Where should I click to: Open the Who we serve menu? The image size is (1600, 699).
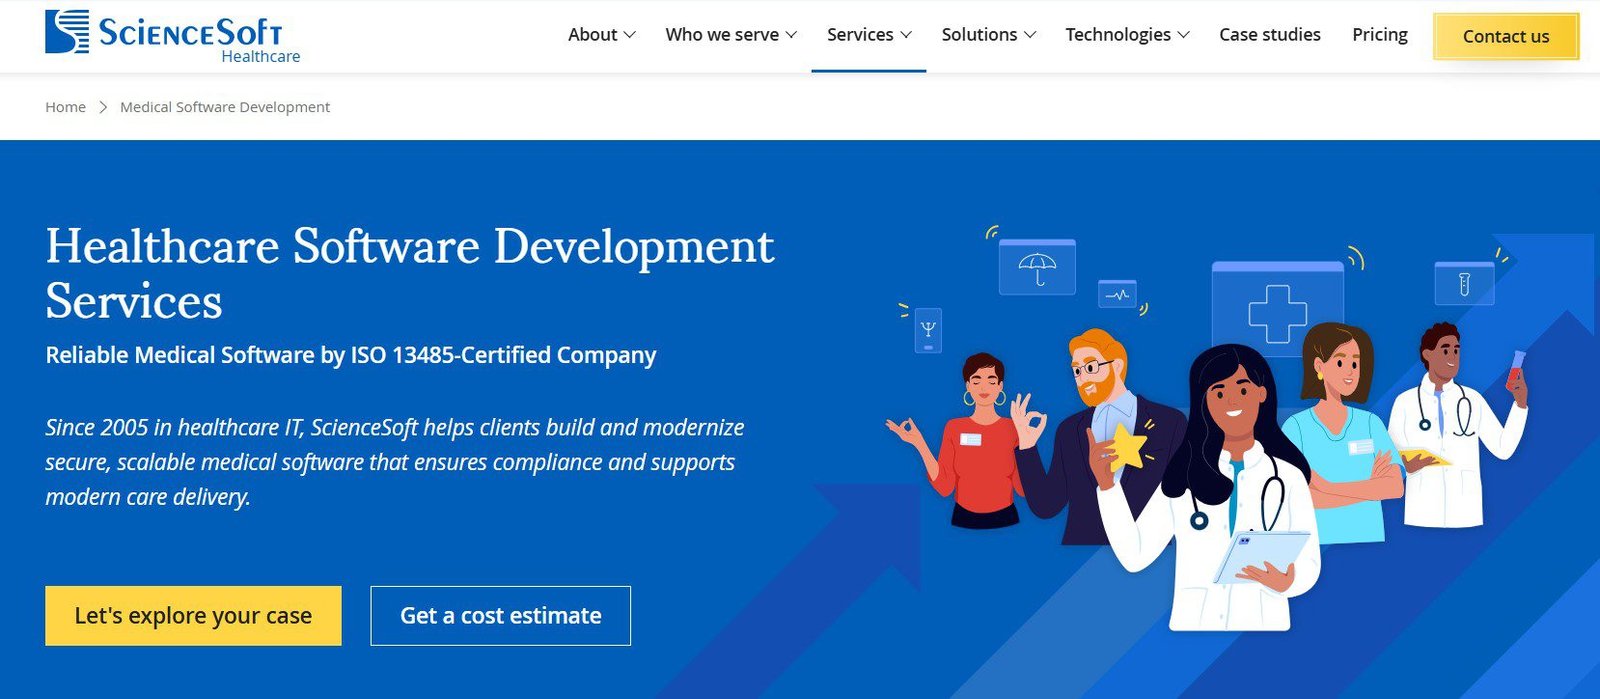[731, 34]
